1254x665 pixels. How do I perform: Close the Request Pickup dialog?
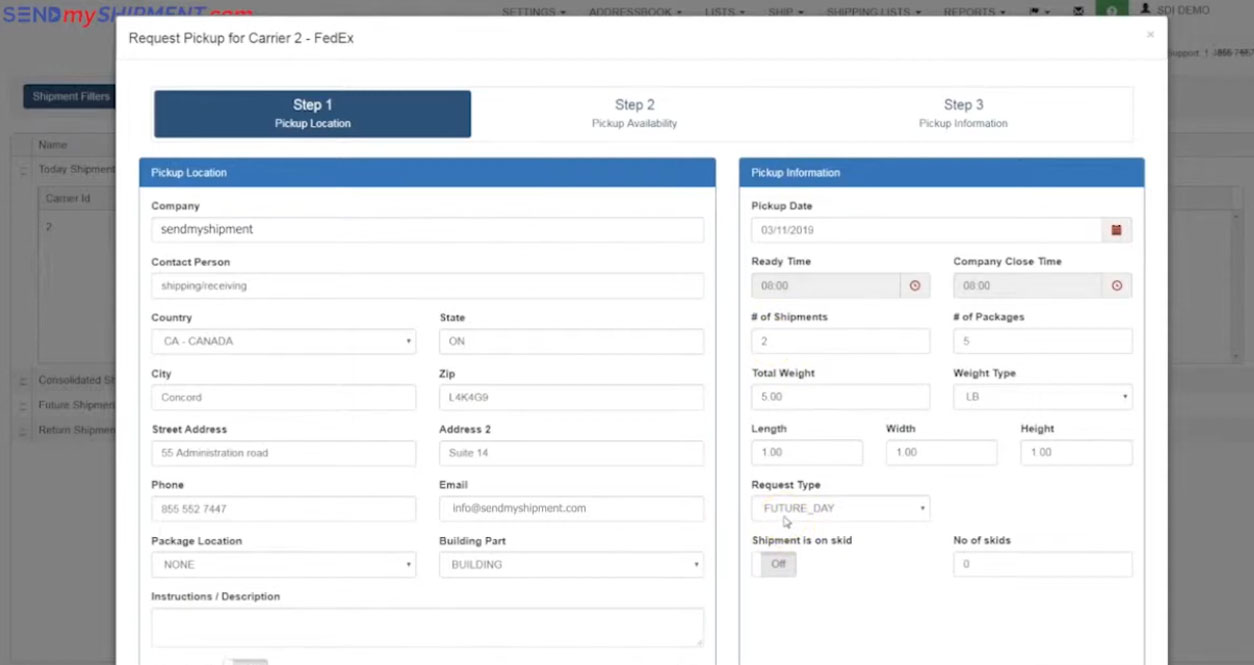click(1150, 35)
